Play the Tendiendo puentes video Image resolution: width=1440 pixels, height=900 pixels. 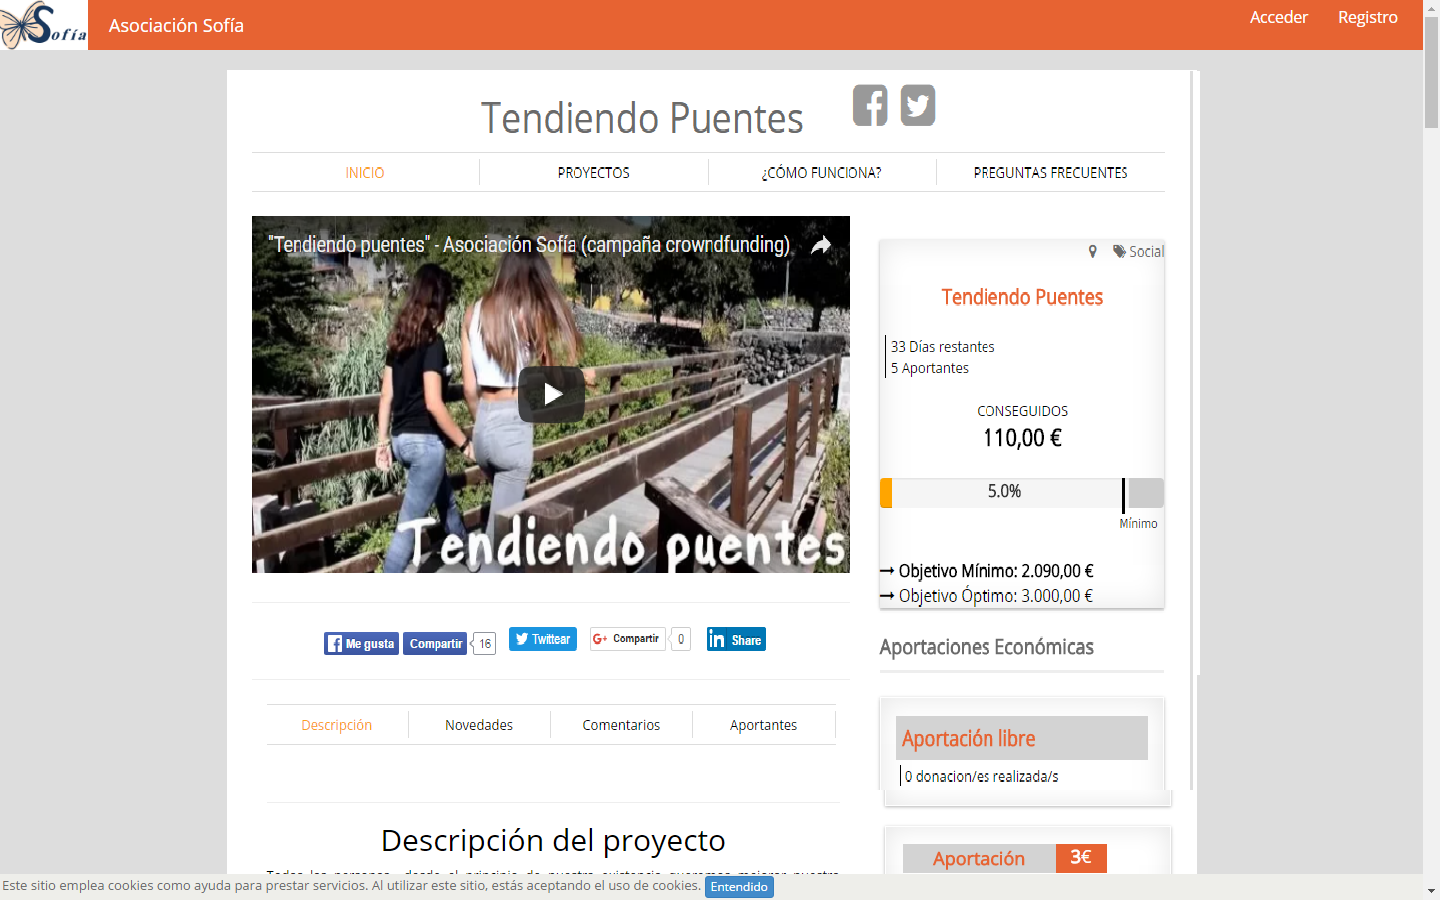tap(551, 394)
